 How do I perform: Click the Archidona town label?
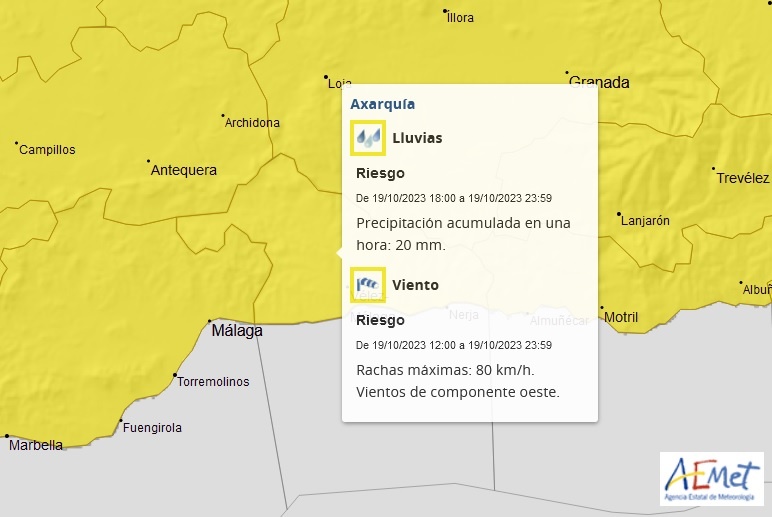pos(252,123)
